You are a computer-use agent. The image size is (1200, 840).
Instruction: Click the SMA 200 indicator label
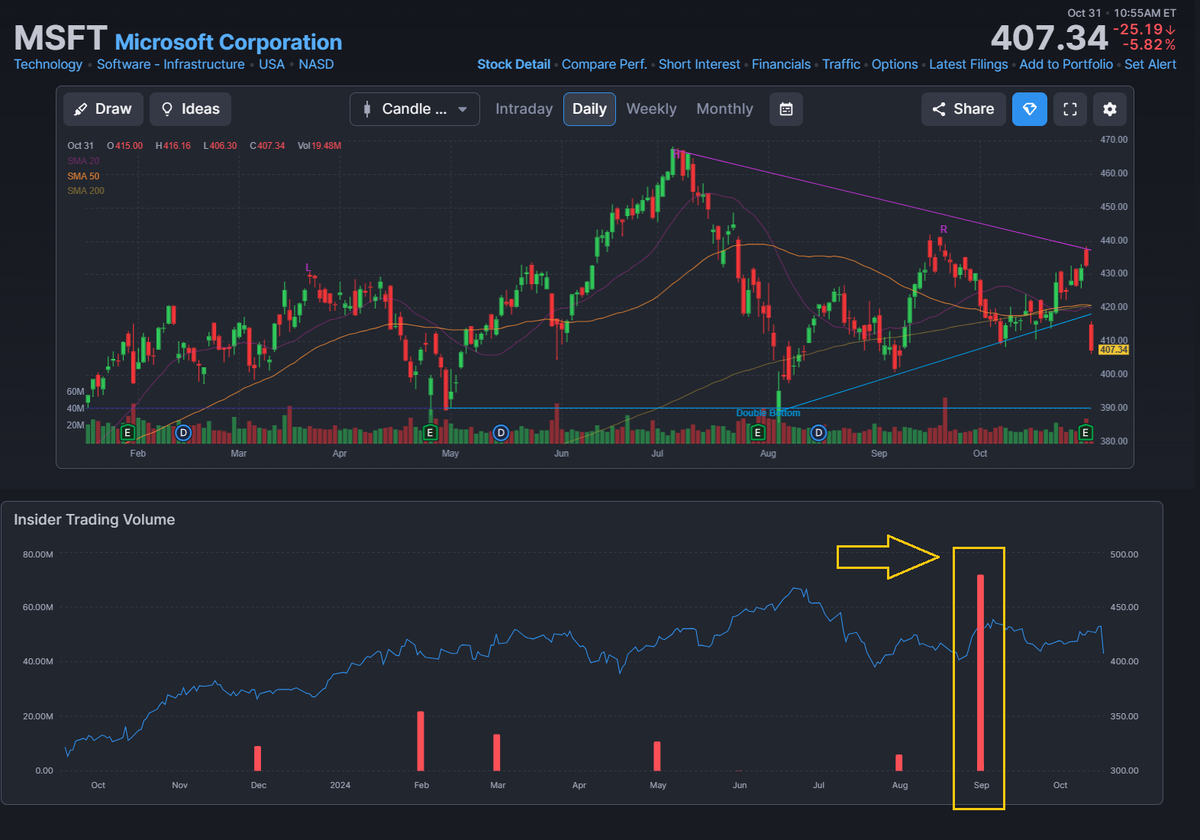[85, 190]
